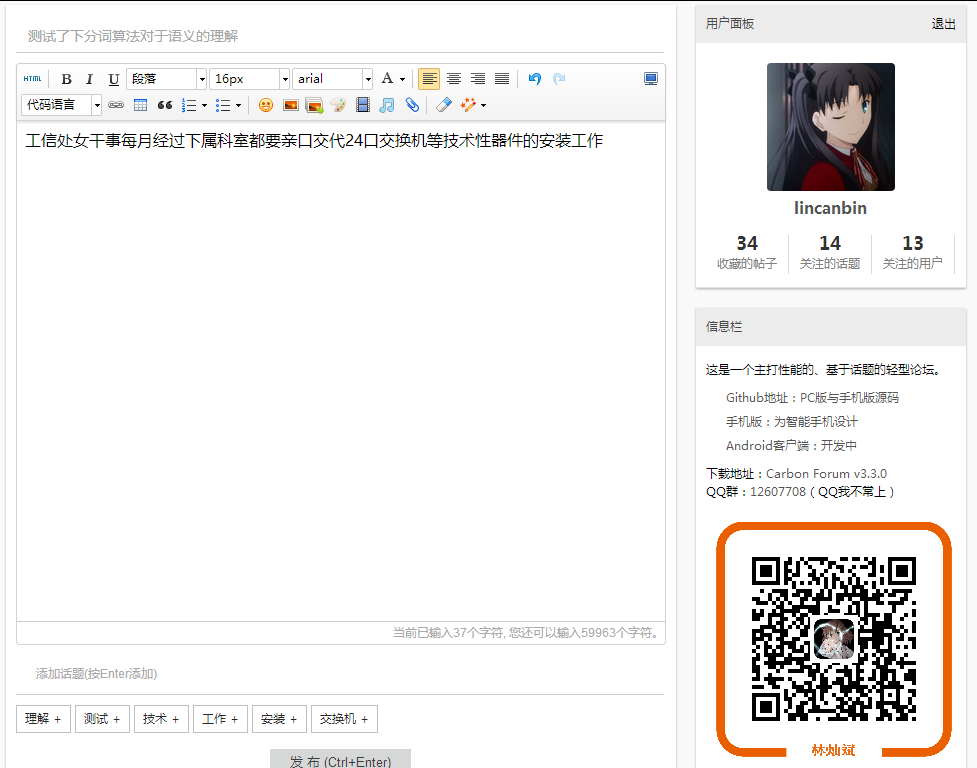Image resolution: width=977 pixels, height=768 pixels.
Task: Insert a hyperlink
Action: [x=116, y=105]
